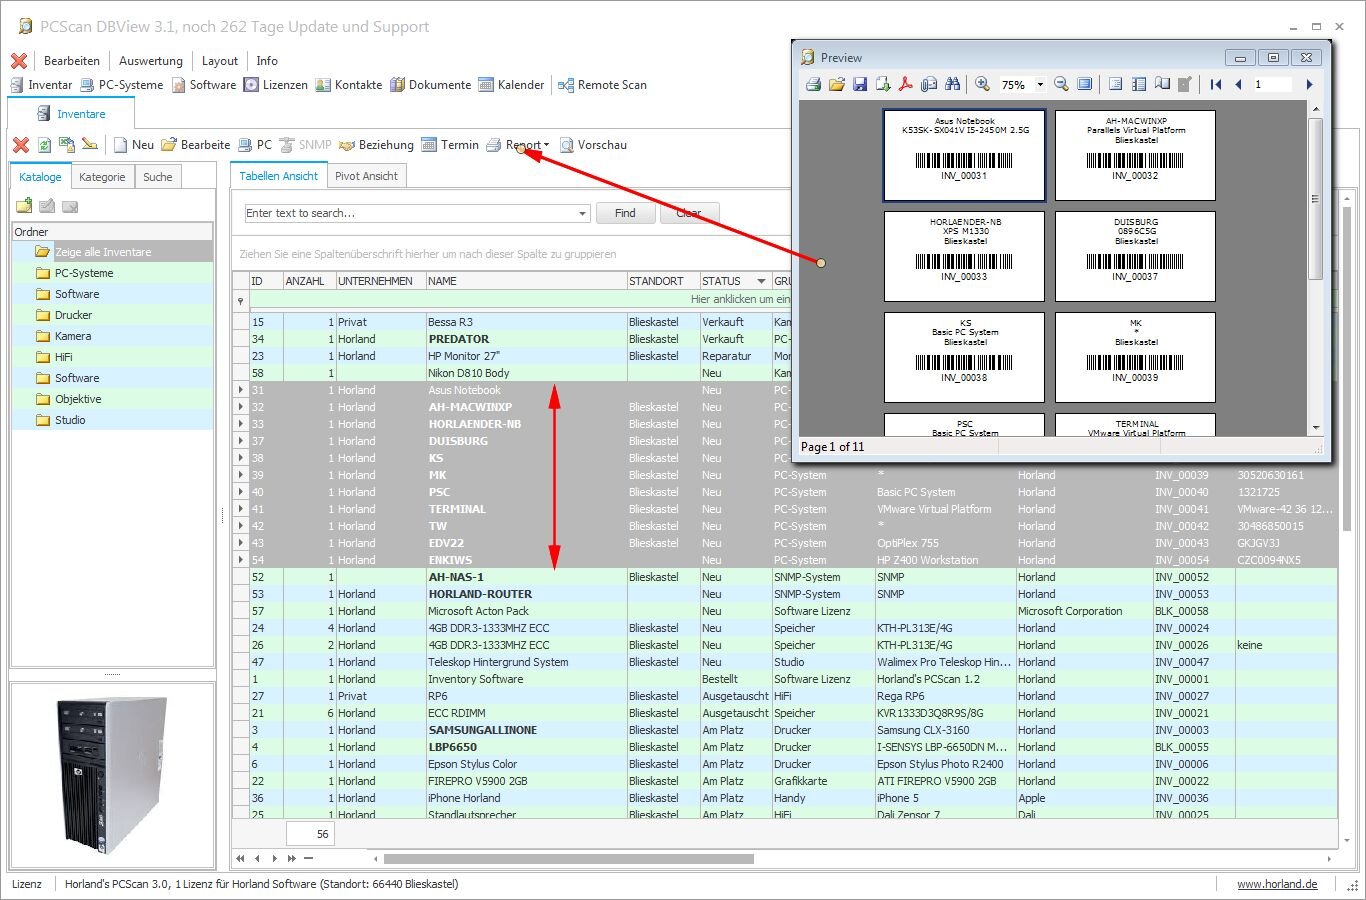Viewport: 1366px width, 900px height.
Task: Zoom in on the Preview page
Action: [x=983, y=85]
